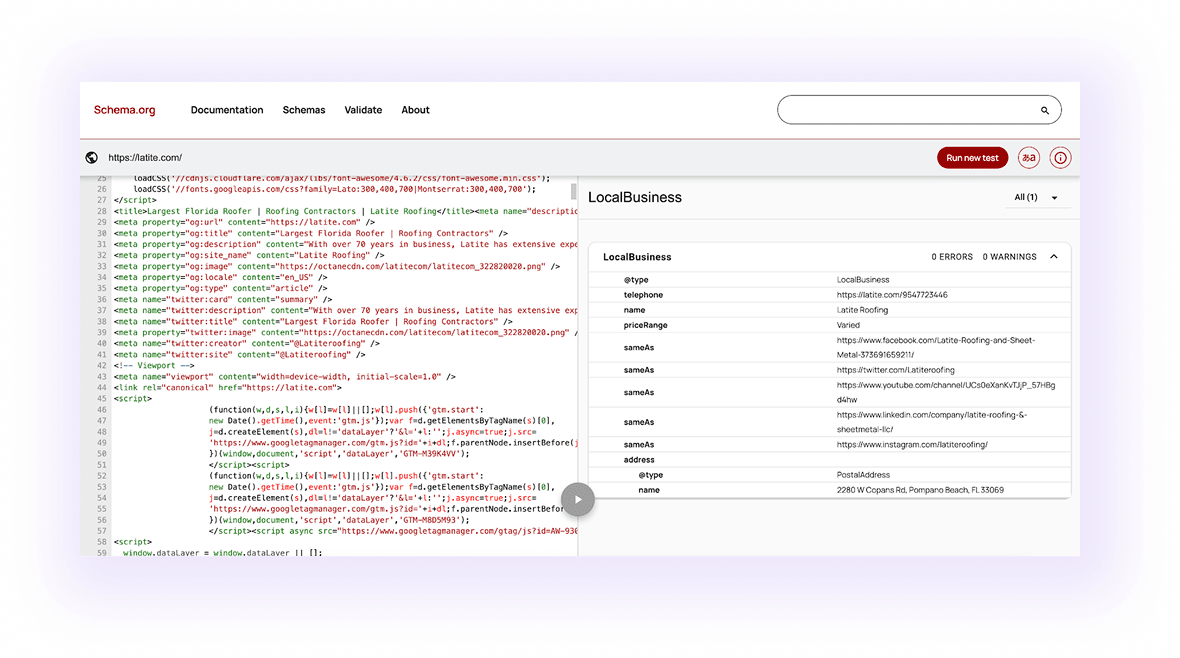Collapse the LocalBusiness result card chevron
Screen dimensions: 1180x658
[1054, 257]
